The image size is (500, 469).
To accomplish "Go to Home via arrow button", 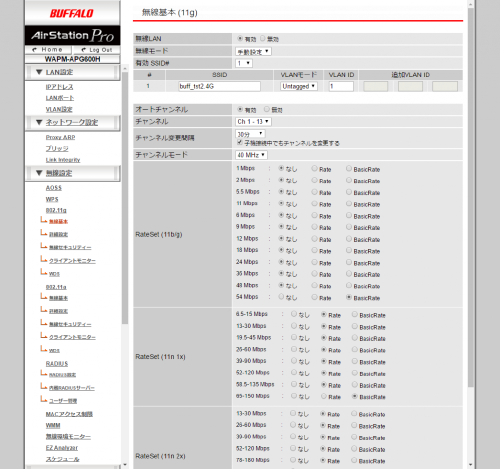I will coord(48,50).
